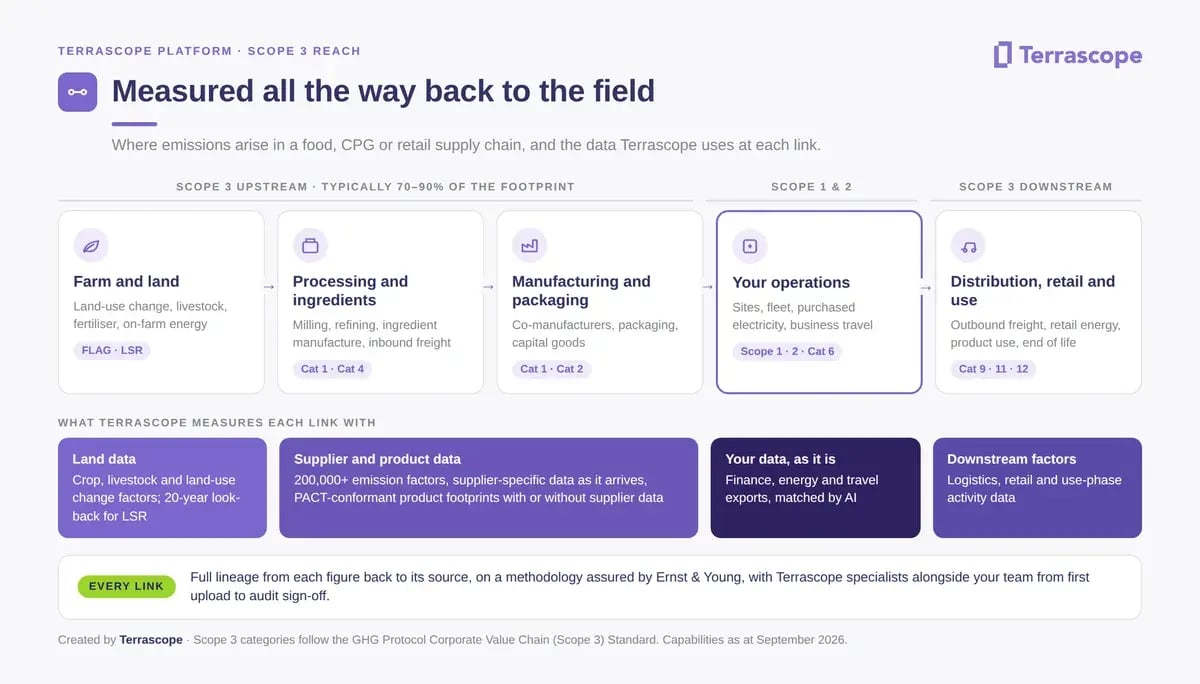This screenshot has height=684, width=1200.
Task: Select the Cat 1 · Cat 2 tag
Action: point(551,369)
